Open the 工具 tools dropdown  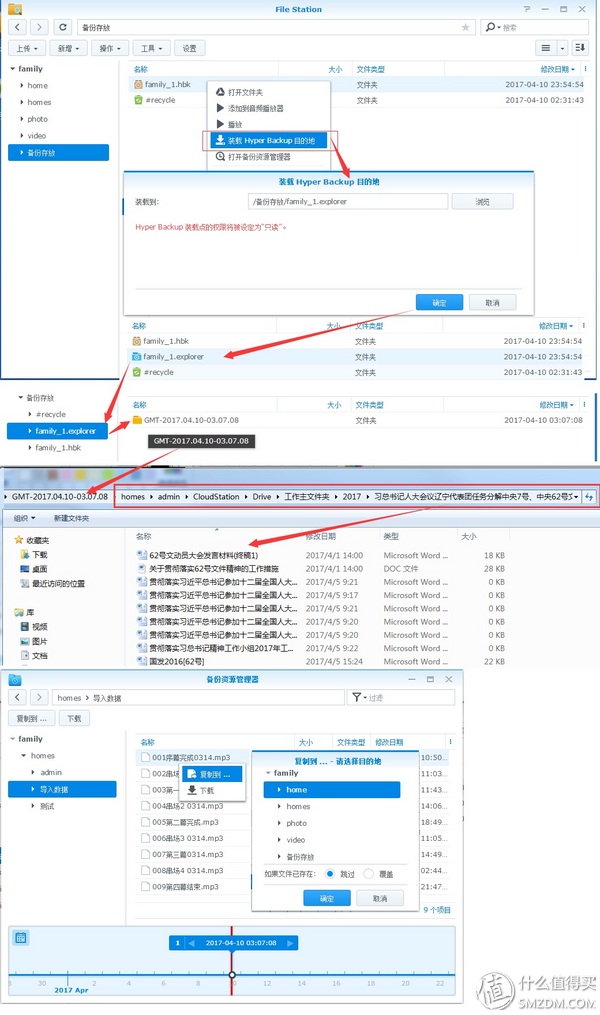pos(152,49)
